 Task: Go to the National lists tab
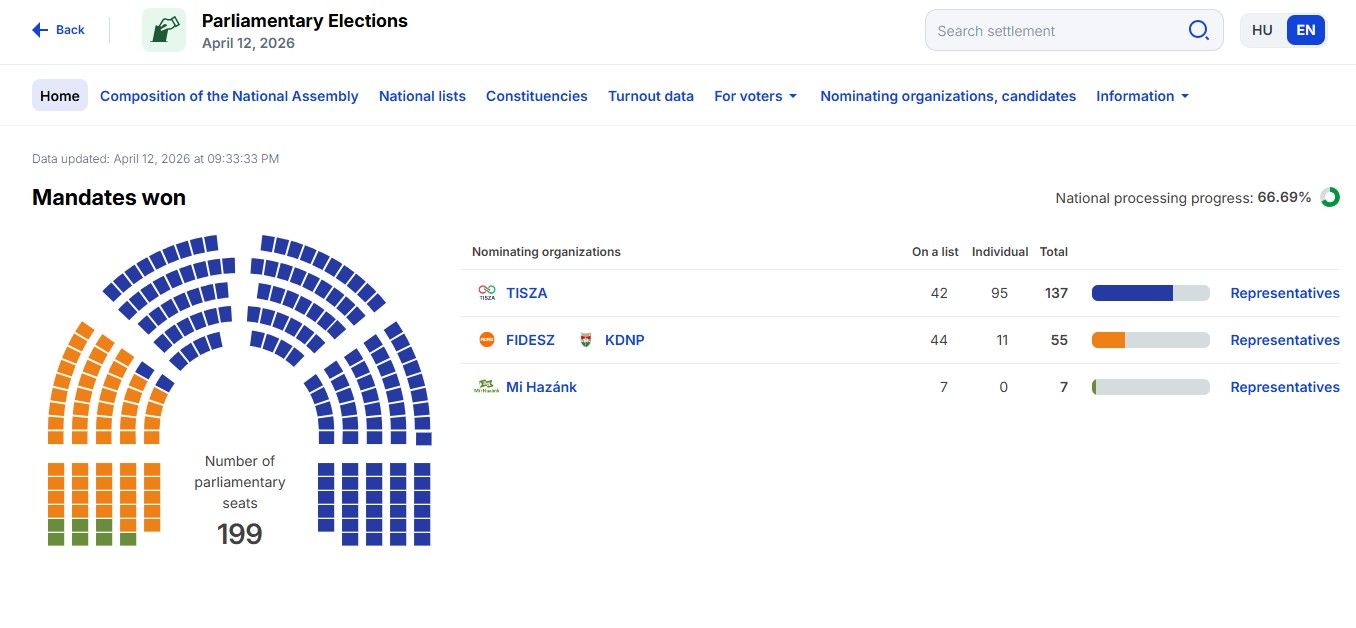422,96
